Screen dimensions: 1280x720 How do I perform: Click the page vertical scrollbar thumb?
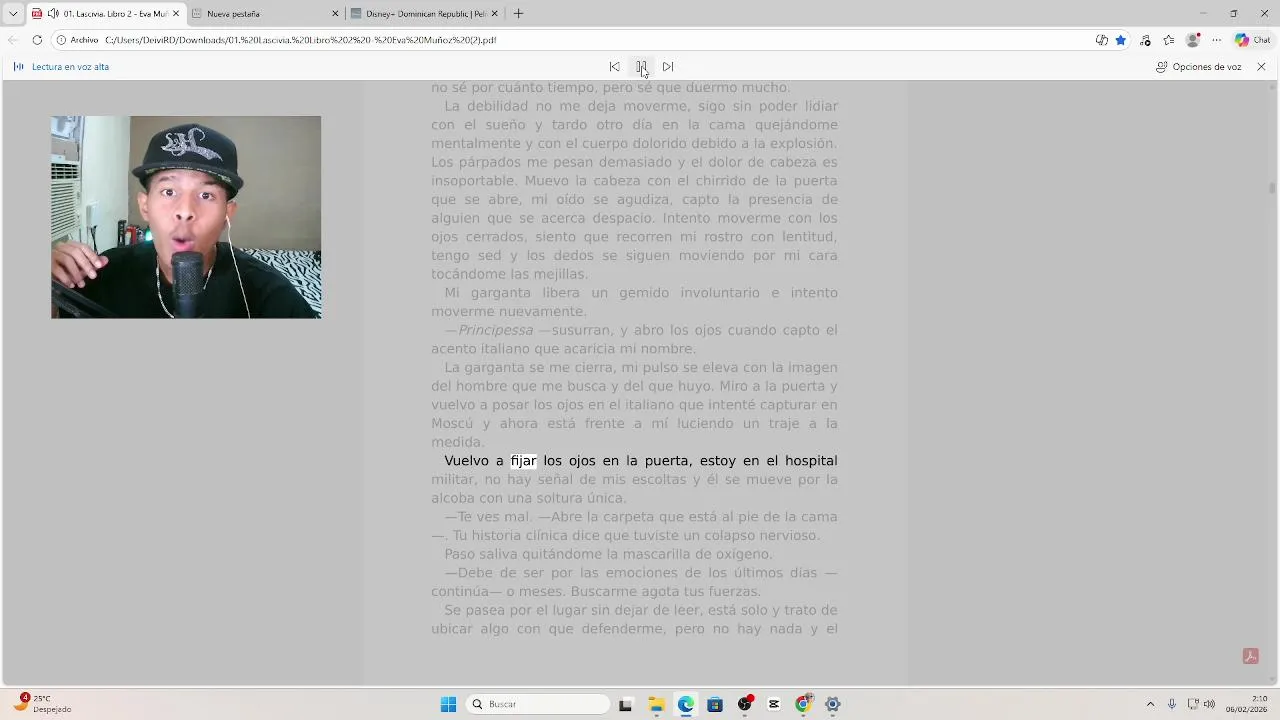point(1272,187)
